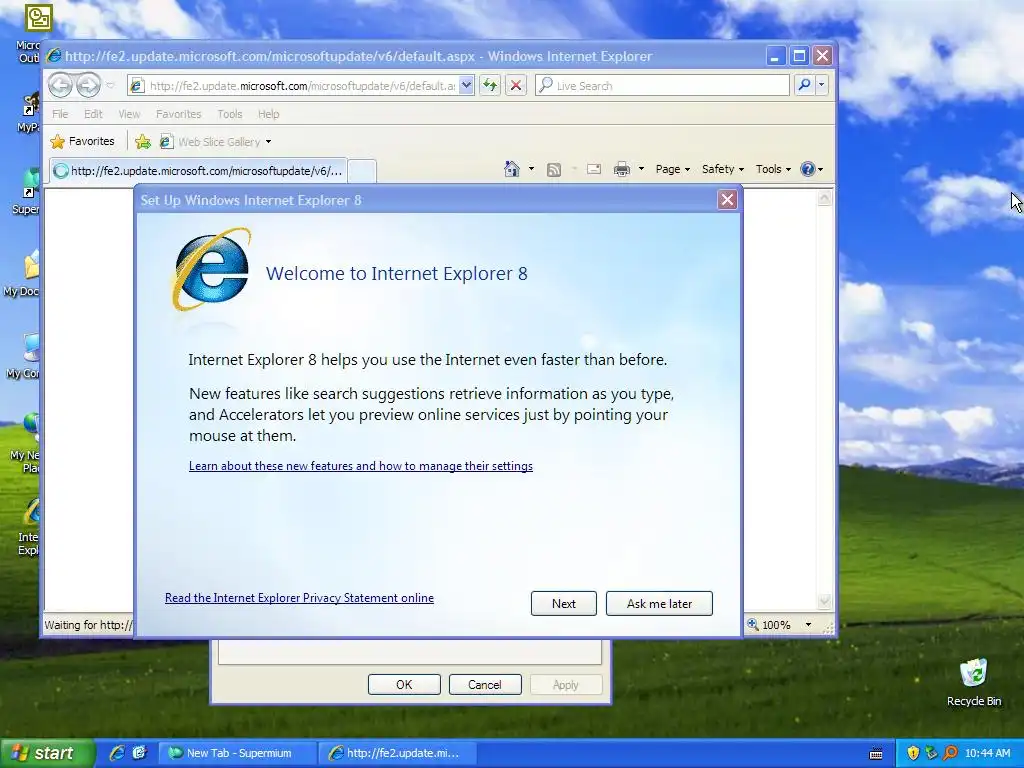
Task: Click the Stop loading red X icon
Action: 516,86
